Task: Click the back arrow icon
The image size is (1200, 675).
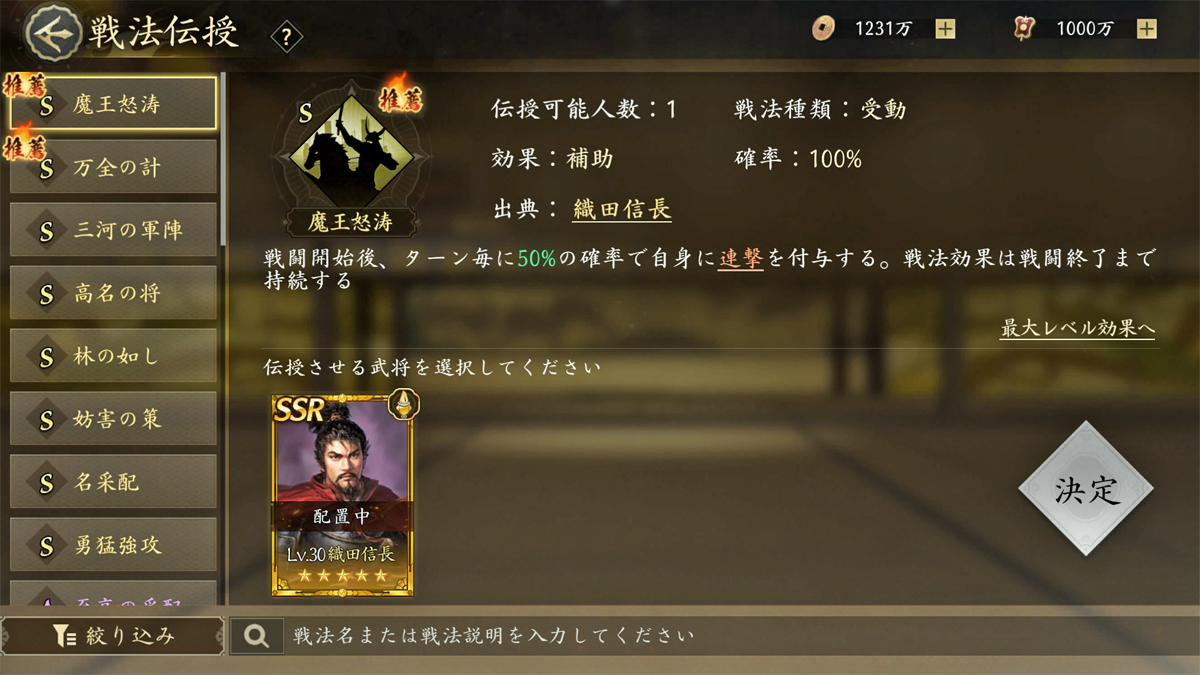Action: coord(51,33)
